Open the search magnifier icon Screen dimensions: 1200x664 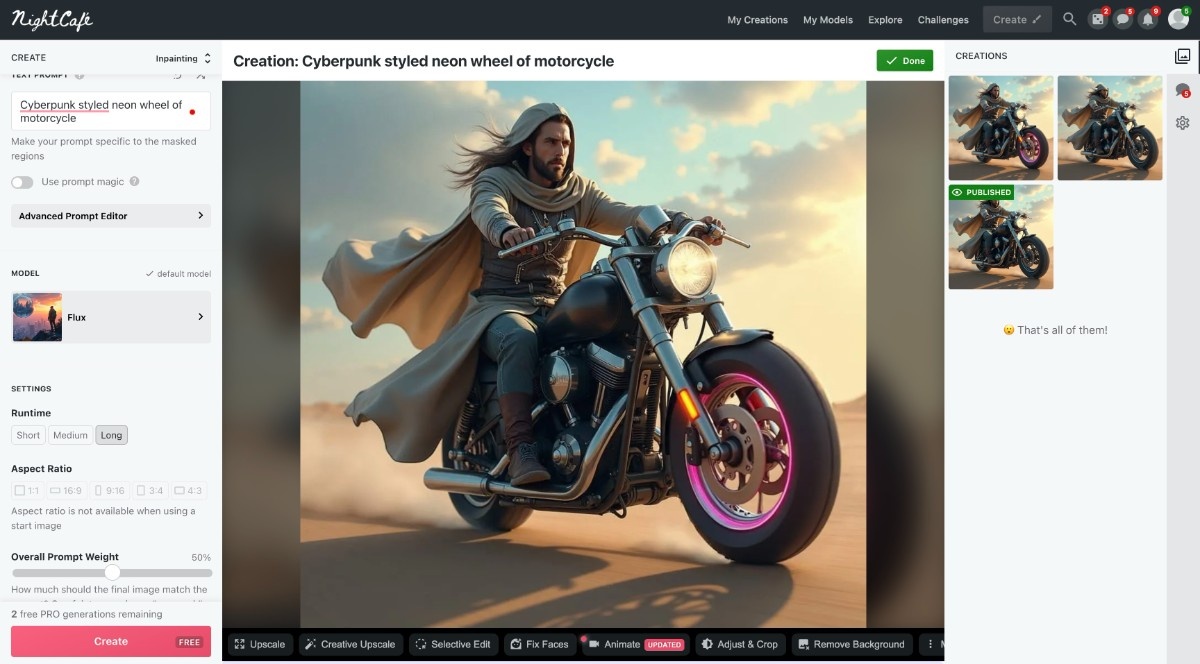[x=1070, y=19]
